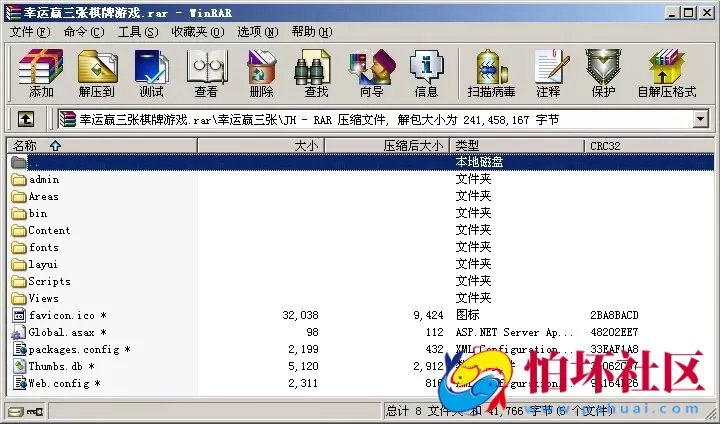Click the layui folder icon

pos(19,264)
